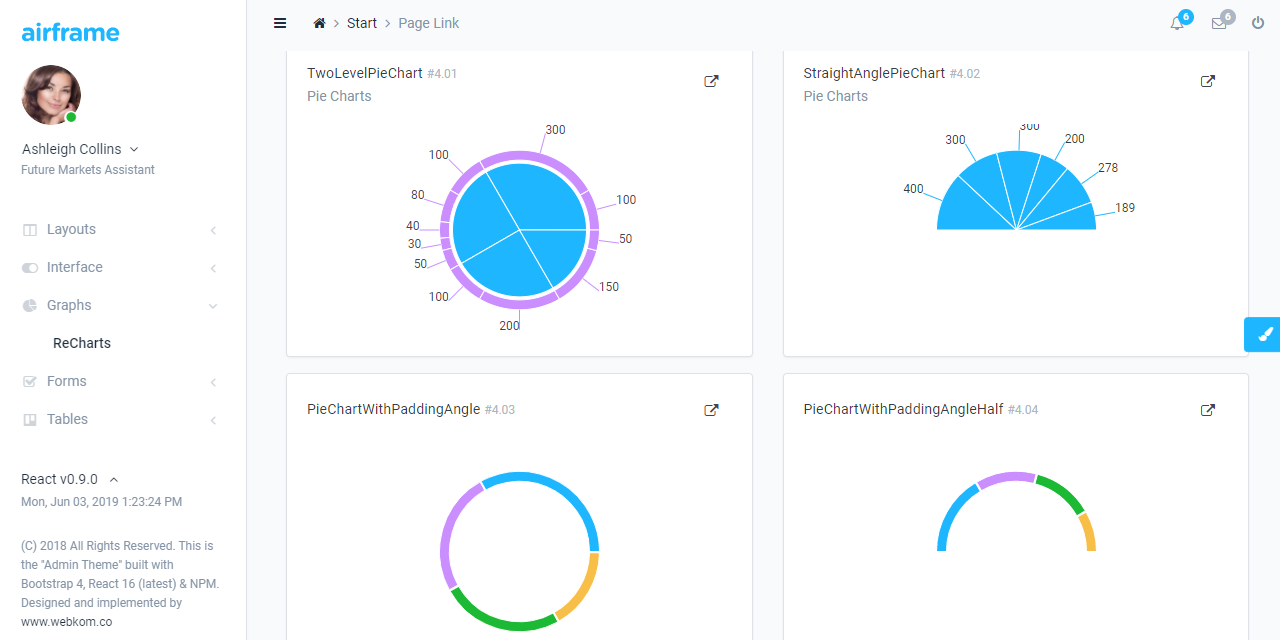Screen dimensions: 1280x640
Task: Select Start in the breadcrumb trail
Action: (361, 22)
